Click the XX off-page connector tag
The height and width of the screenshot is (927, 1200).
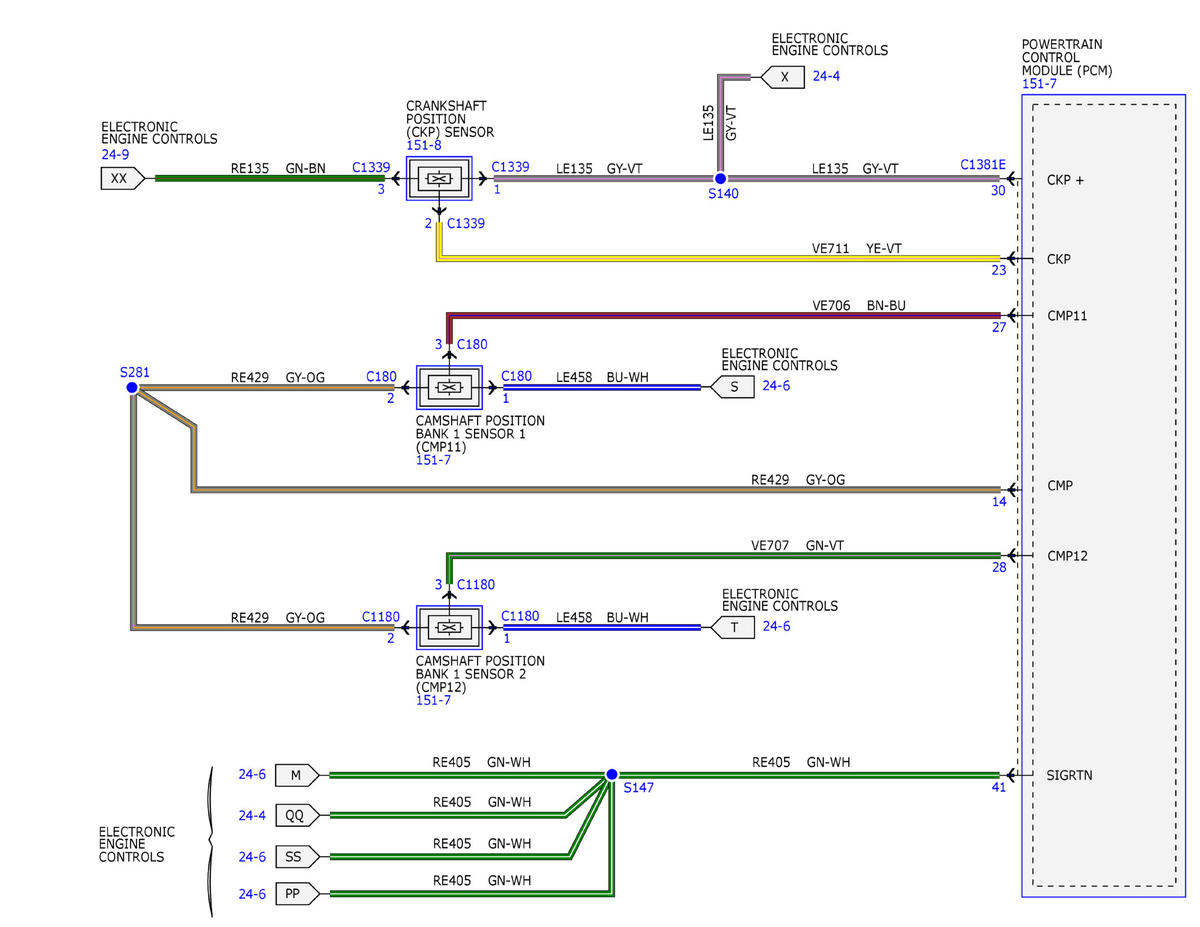click(x=123, y=179)
